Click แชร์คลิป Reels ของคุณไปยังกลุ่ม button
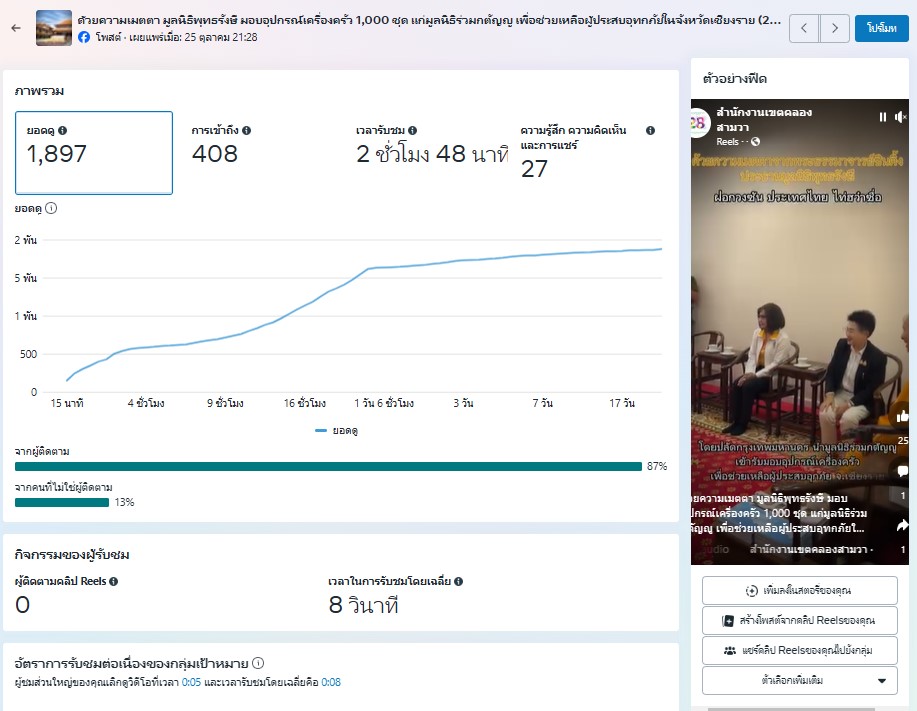The height and width of the screenshot is (711, 917). [x=798, y=651]
